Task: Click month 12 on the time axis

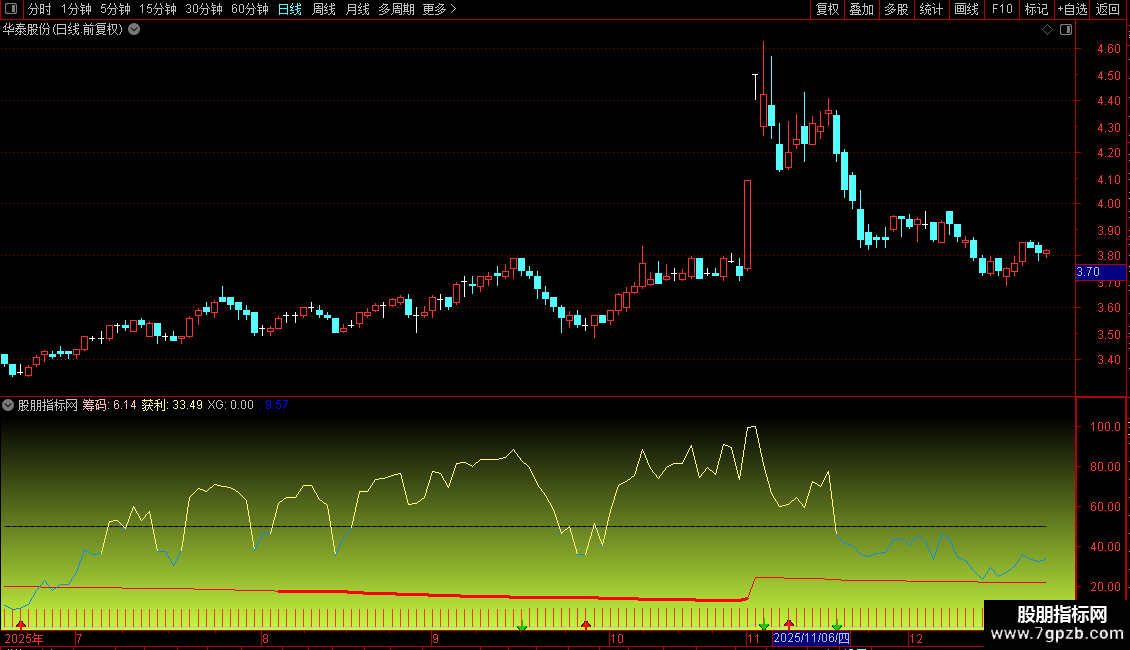Action: coord(915,638)
